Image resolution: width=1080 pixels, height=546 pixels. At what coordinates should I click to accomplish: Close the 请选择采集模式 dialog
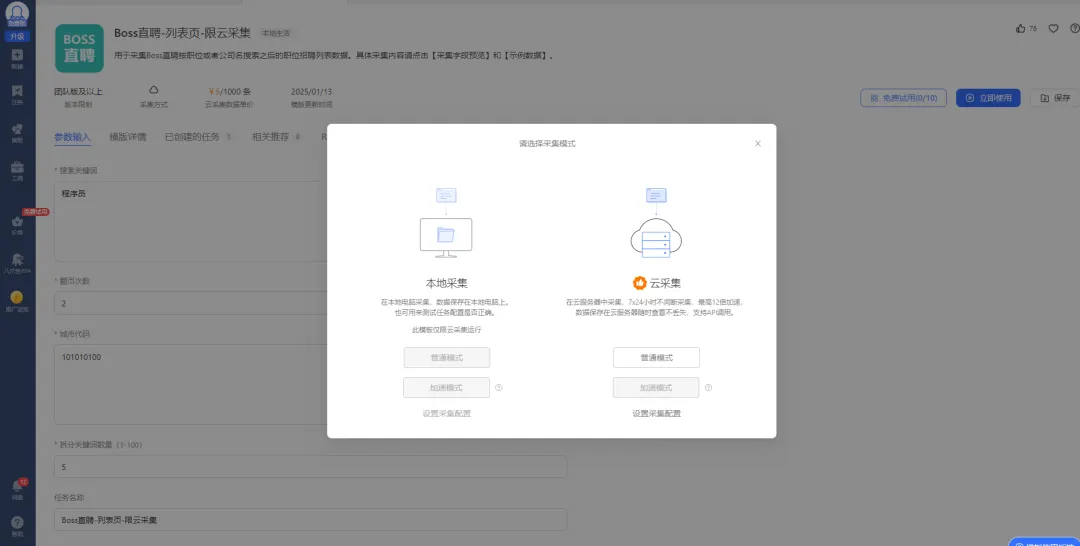click(757, 144)
